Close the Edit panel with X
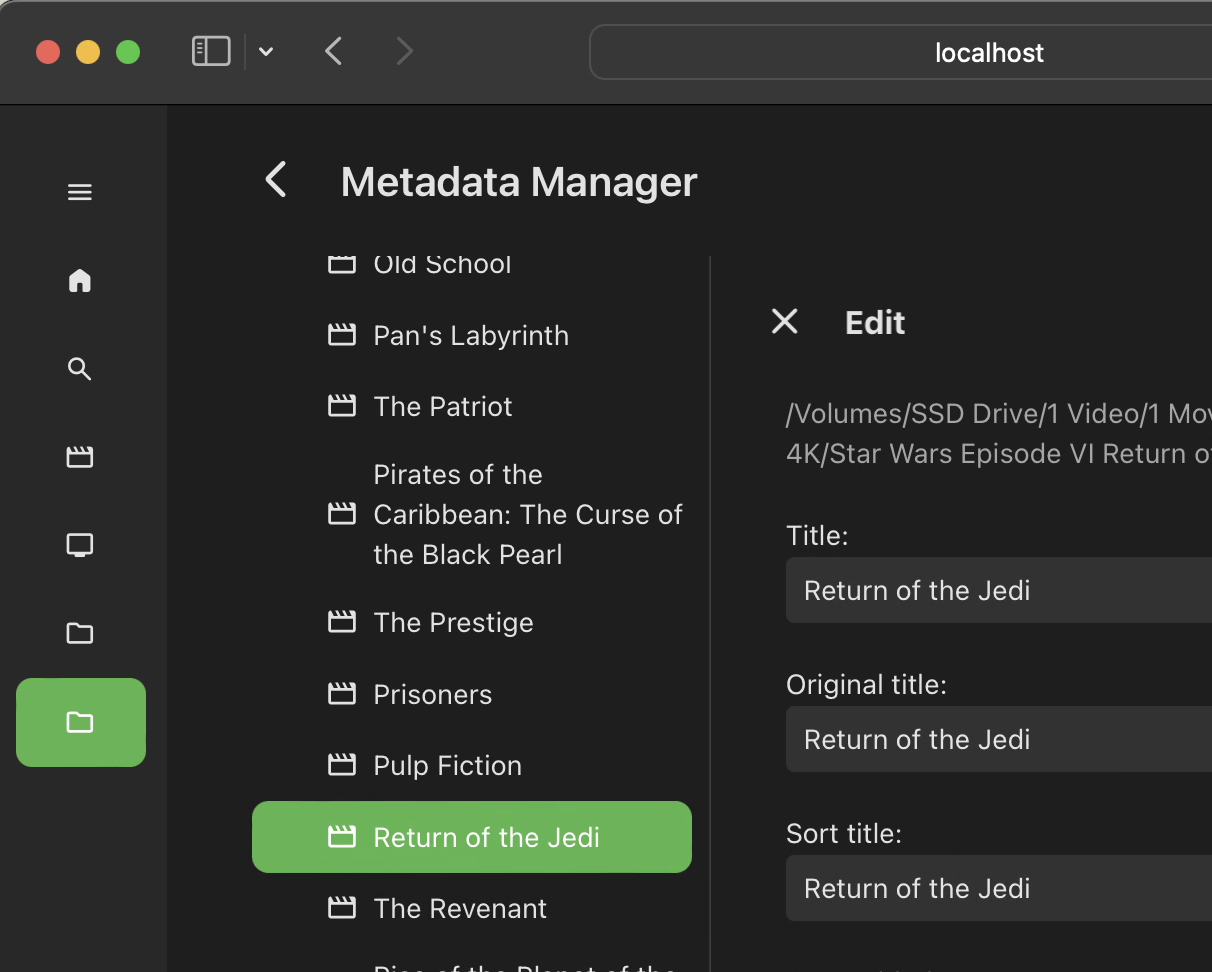 coord(785,321)
